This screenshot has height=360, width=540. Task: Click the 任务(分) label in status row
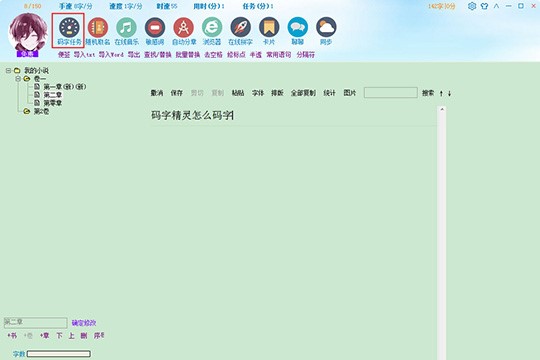click(258, 6)
